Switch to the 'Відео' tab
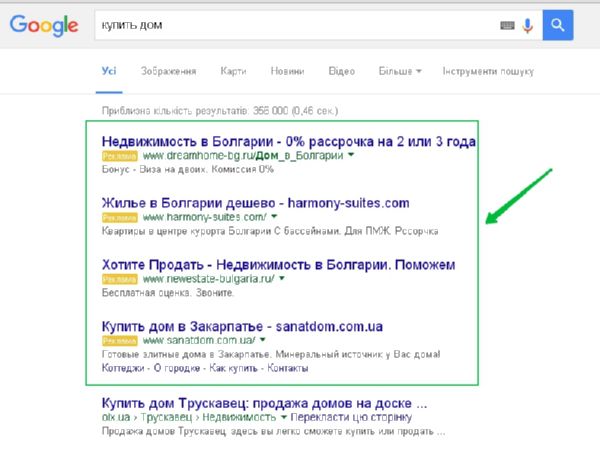Image resolution: width=600 pixels, height=452 pixels. pyautogui.click(x=342, y=71)
